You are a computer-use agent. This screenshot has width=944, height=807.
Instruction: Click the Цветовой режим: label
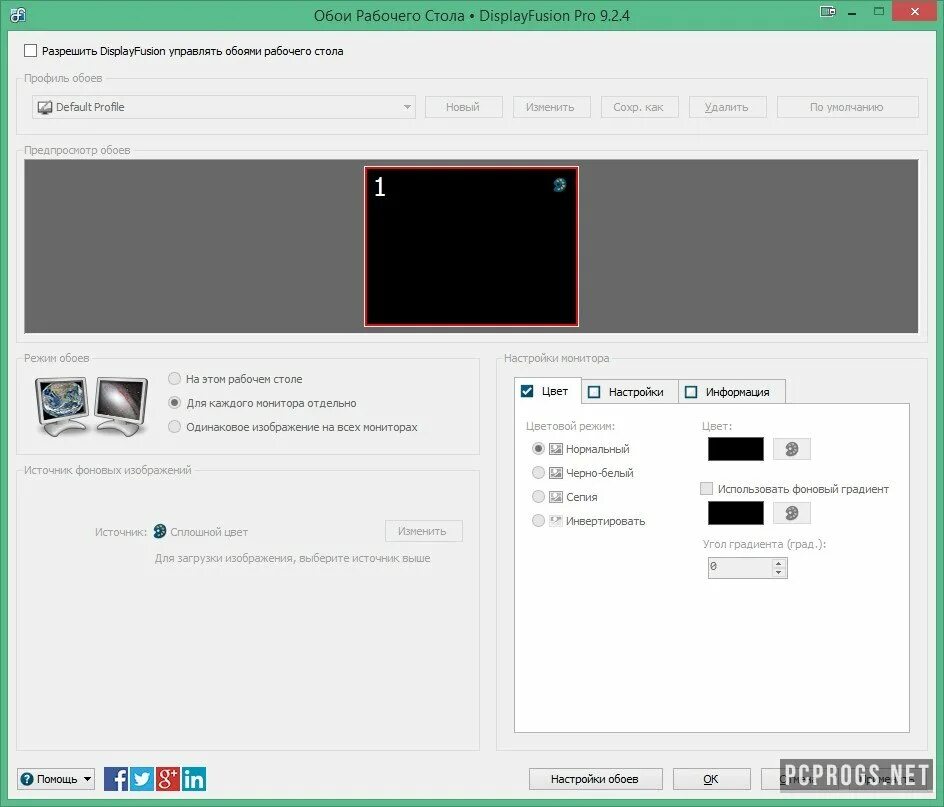tap(570, 426)
